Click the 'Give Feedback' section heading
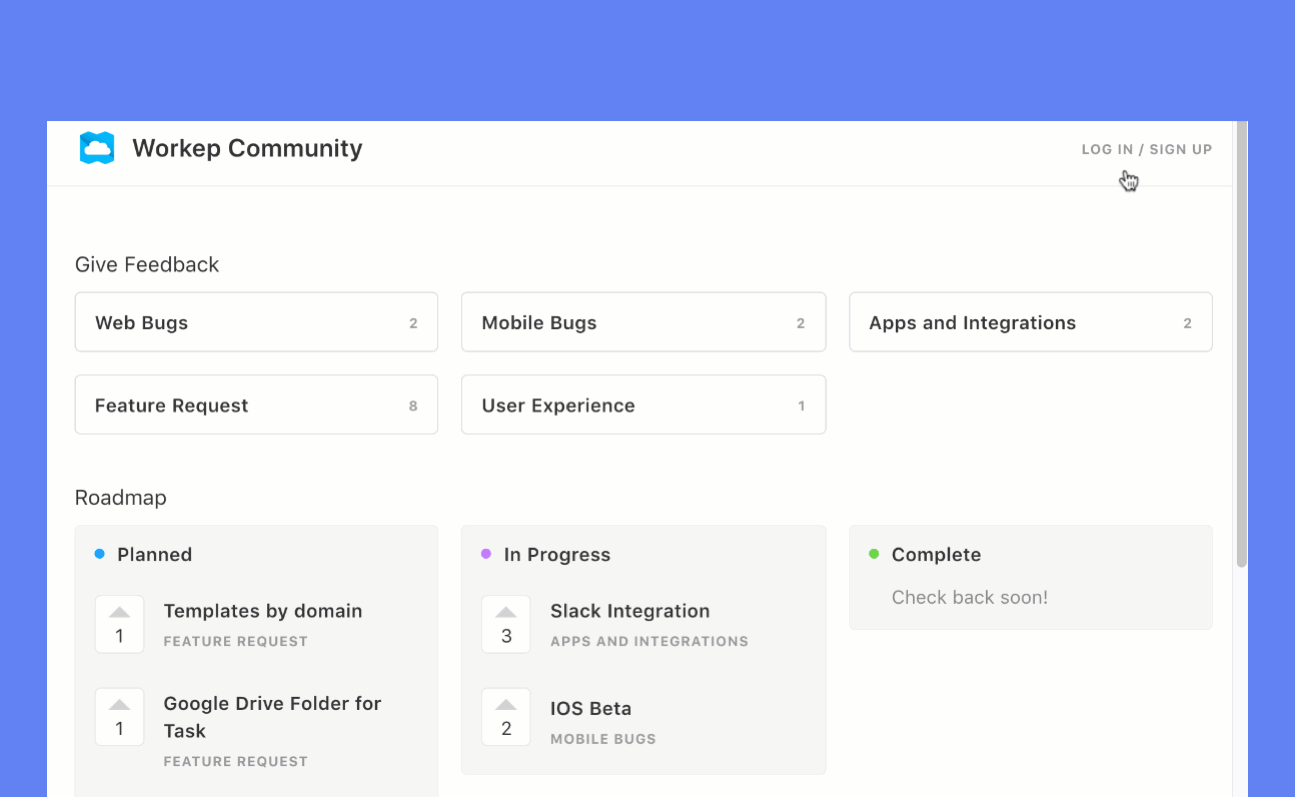Image resolution: width=1295 pixels, height=797 pixels. pyautogui.click(x=147, y=264)
